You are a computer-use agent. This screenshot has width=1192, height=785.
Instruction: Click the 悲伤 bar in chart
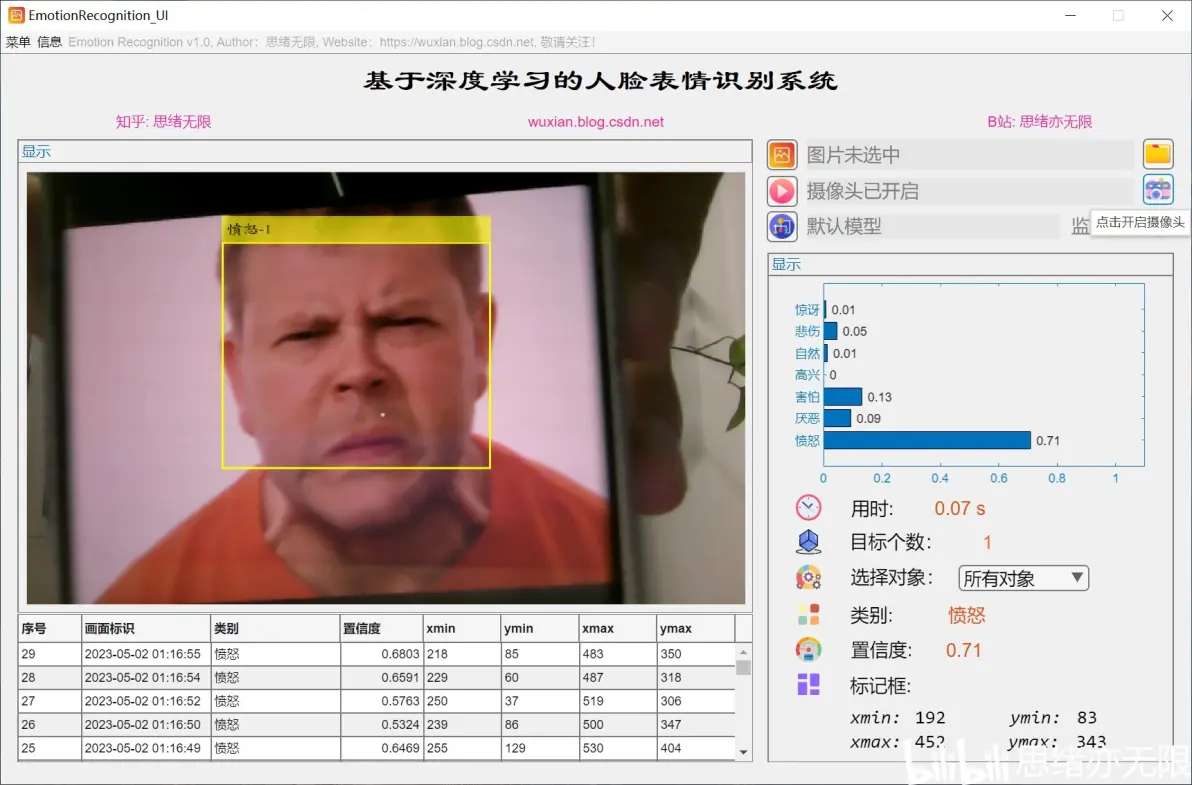[830, 331]
